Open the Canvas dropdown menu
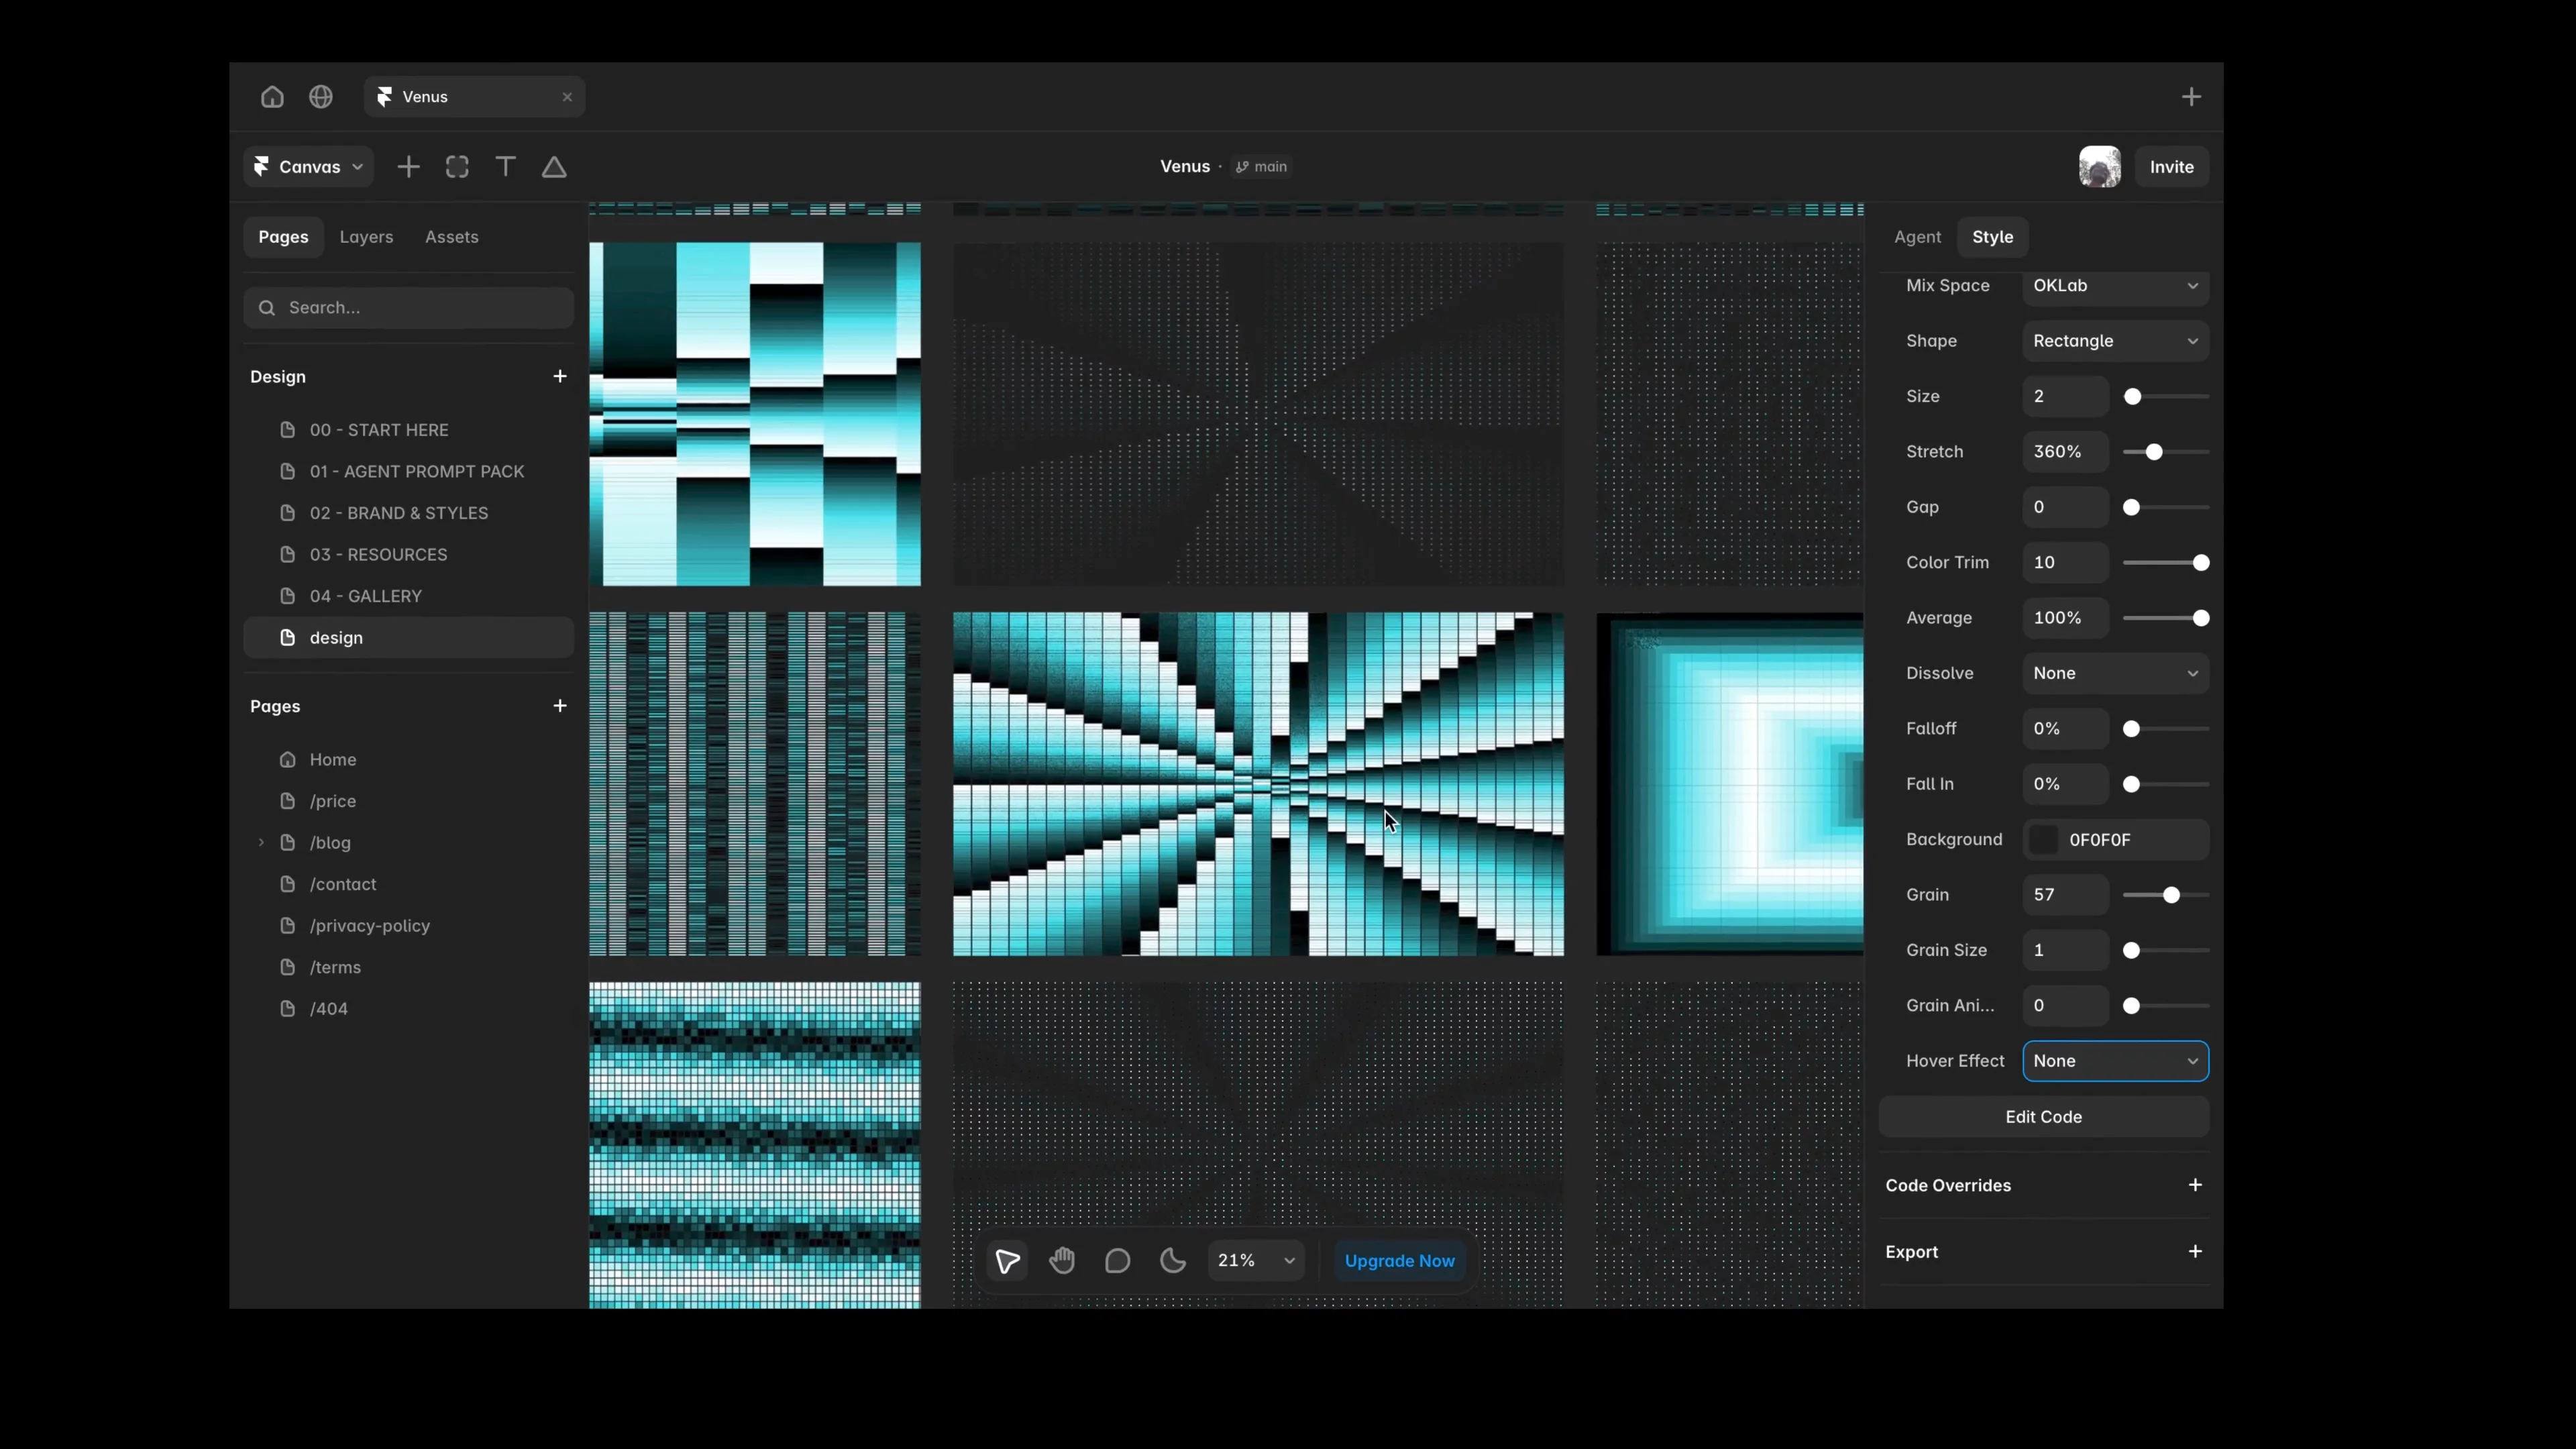 click(309, 167)
